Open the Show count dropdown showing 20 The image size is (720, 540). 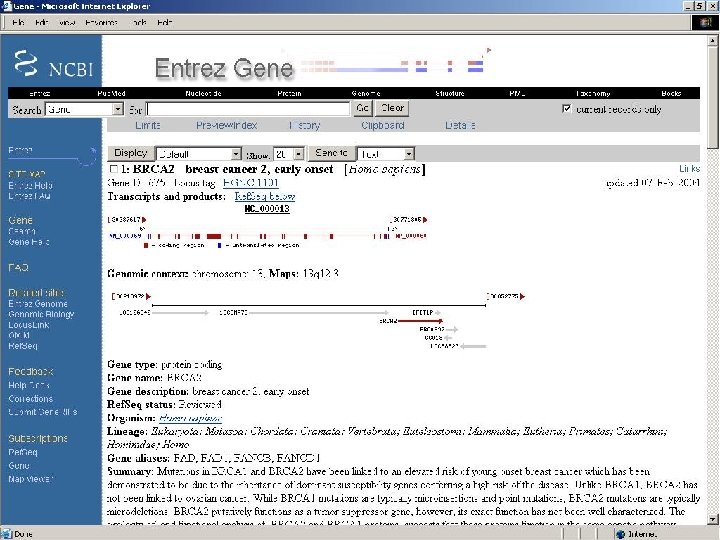(x=299, y=154)
